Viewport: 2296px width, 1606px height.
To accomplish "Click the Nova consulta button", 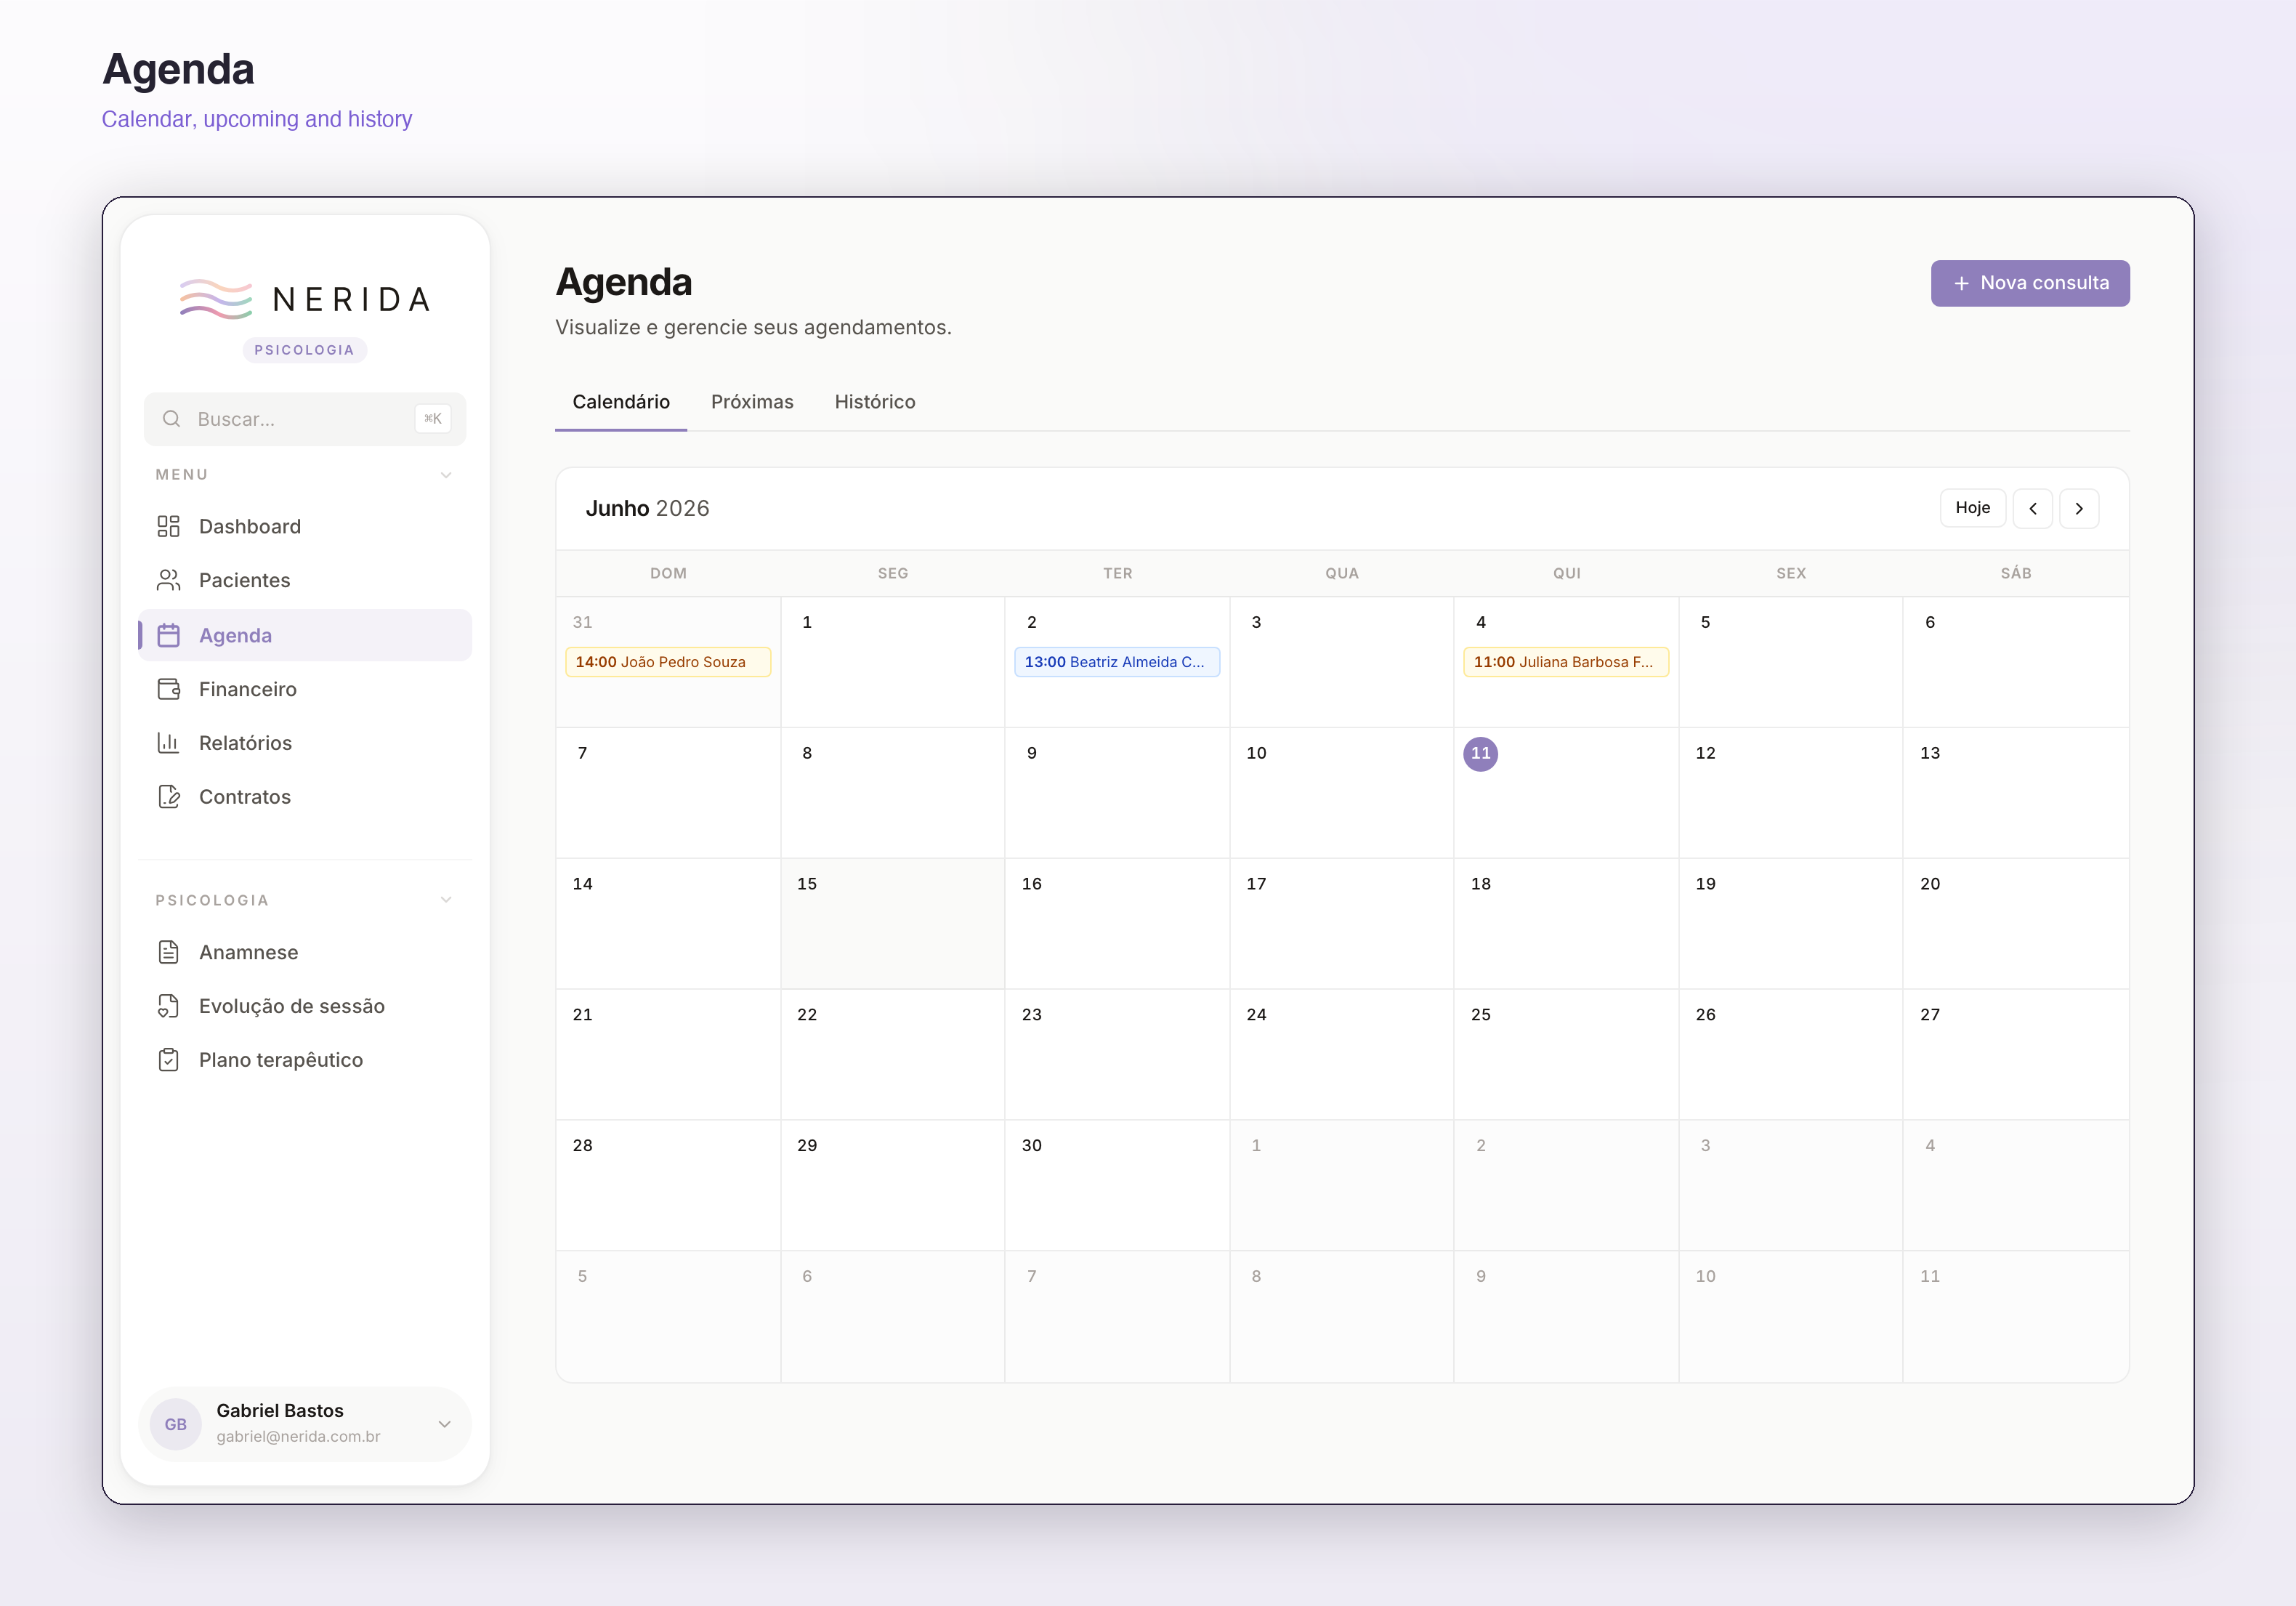I will pos(2030,283).
